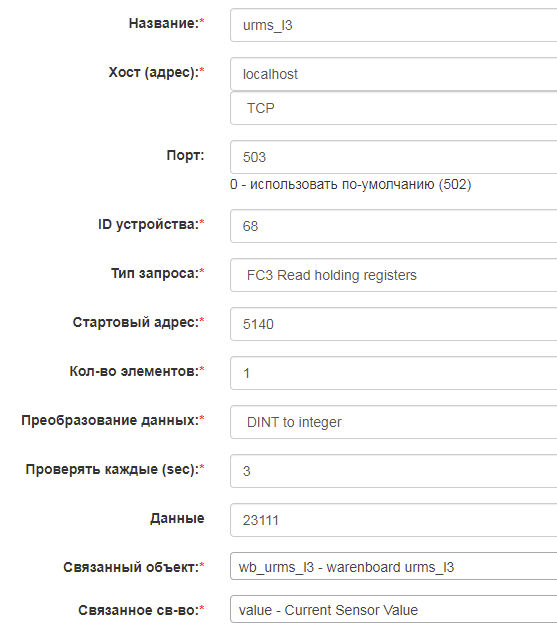
Task: Click the Преобразование данных label
Action: click(x=113, y=420)
